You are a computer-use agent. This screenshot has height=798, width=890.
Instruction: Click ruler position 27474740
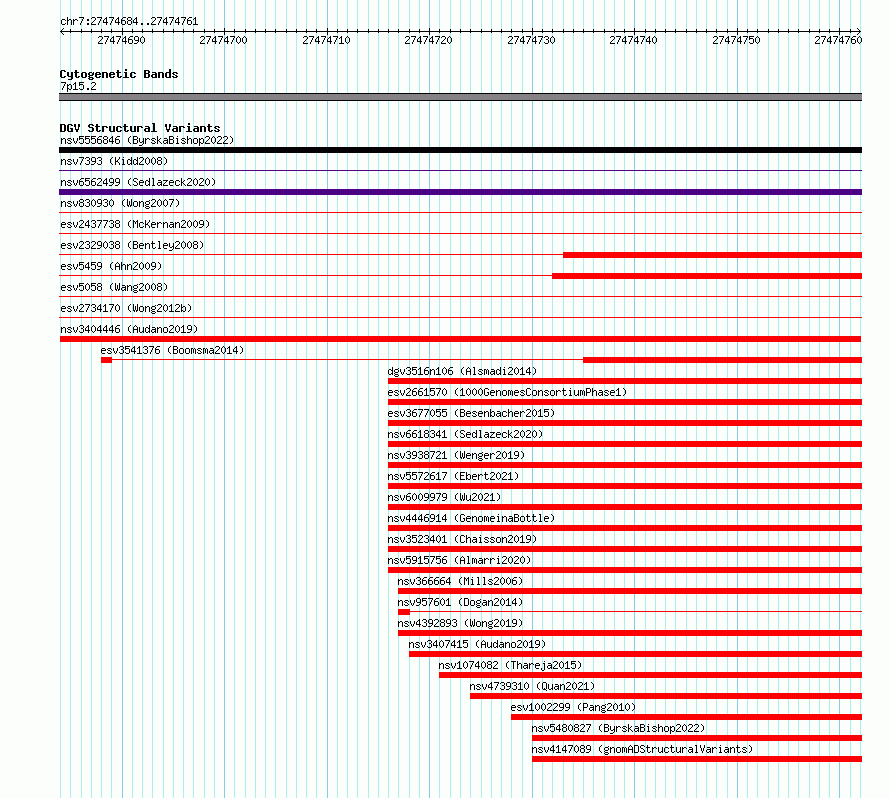633,40
